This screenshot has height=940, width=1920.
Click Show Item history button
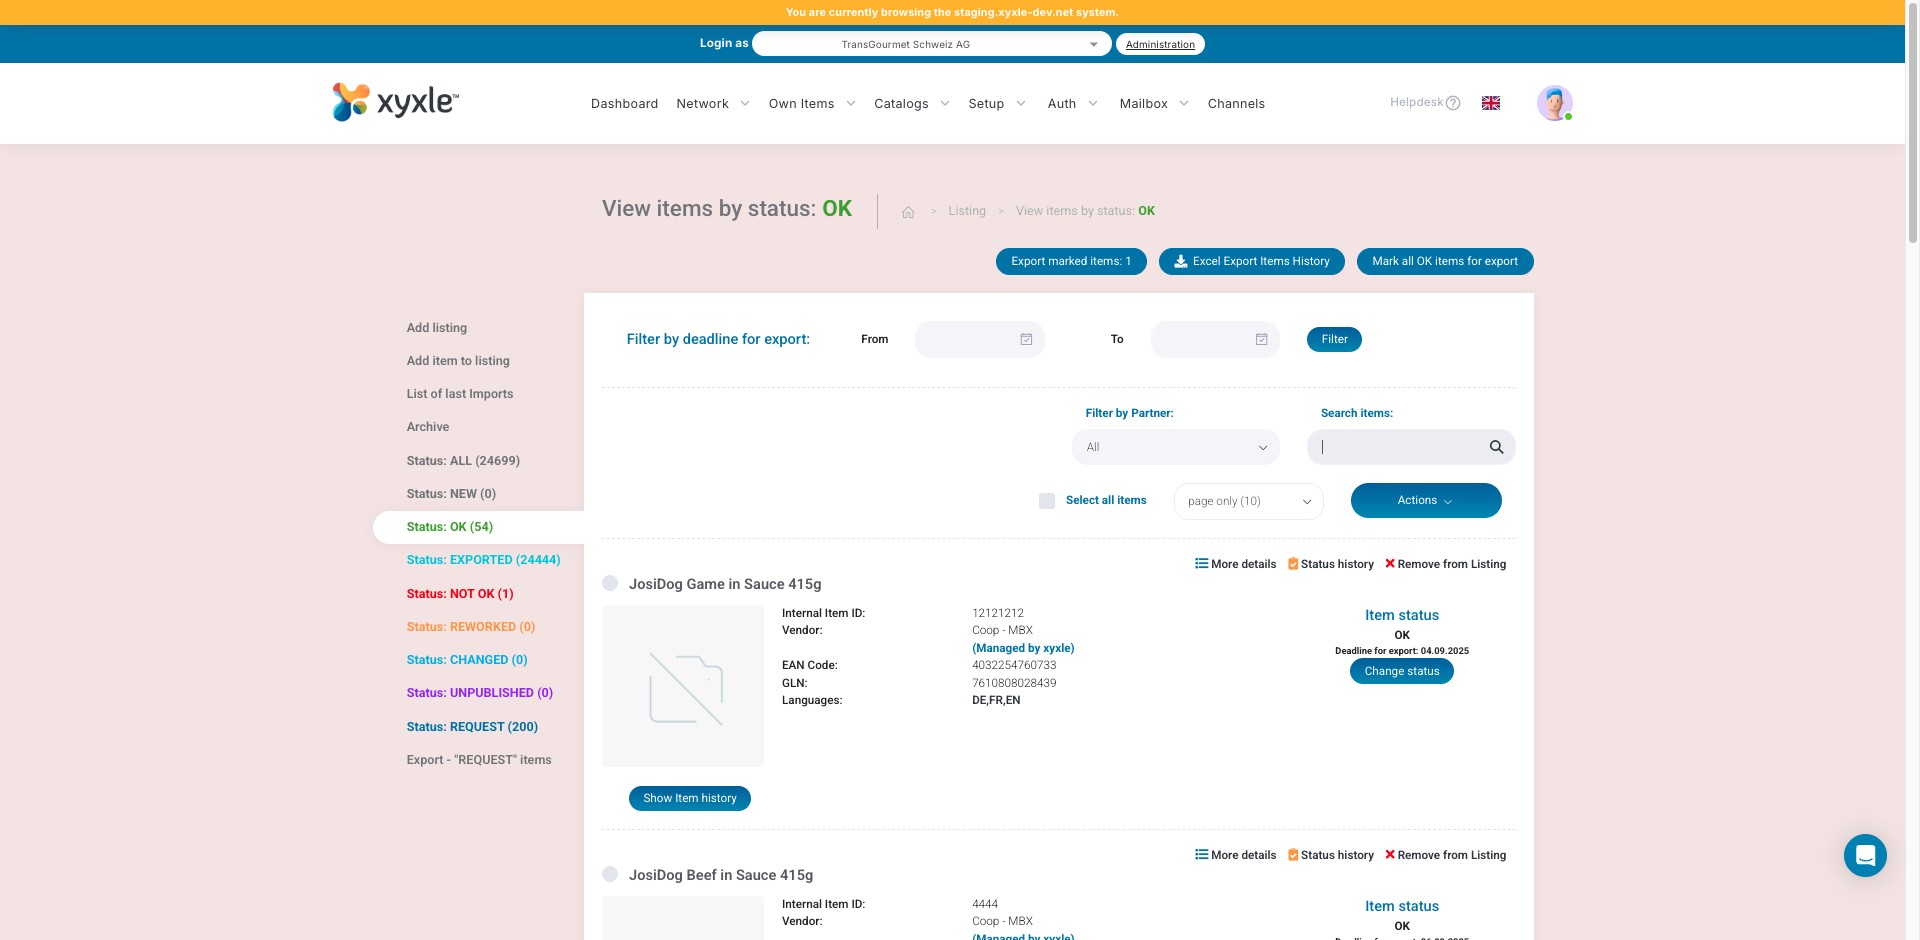tap(690, 798)
